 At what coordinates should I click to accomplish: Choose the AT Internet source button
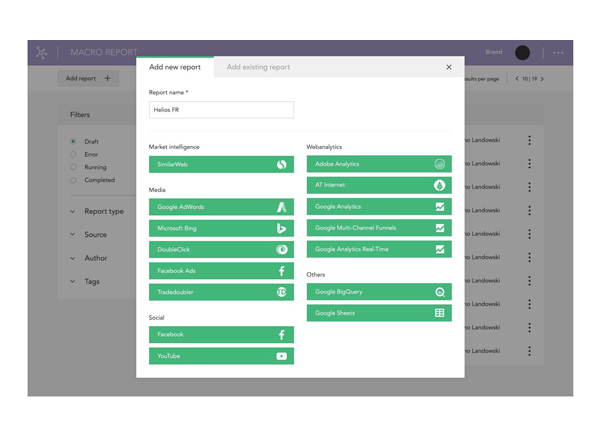click(379, 185)
